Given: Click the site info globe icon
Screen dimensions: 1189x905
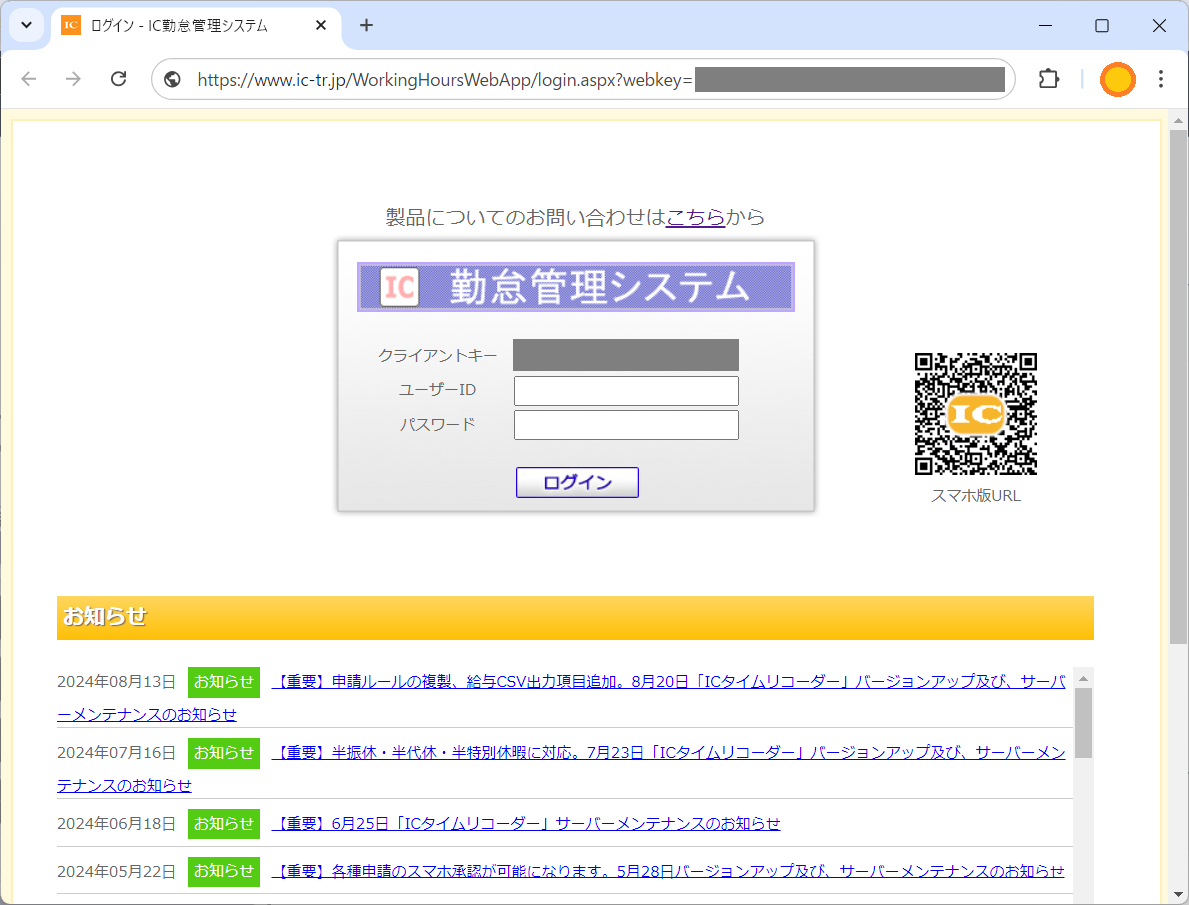Looking at the screenshot, I should [x=173, y=80].
